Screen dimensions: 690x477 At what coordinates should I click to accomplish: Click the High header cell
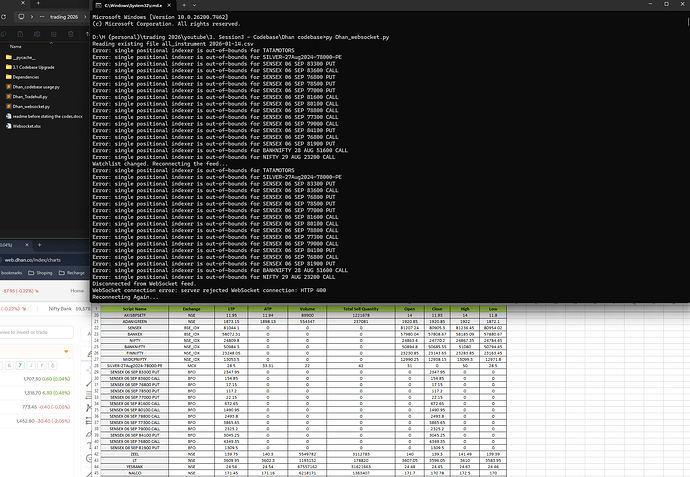coord(465,309)
